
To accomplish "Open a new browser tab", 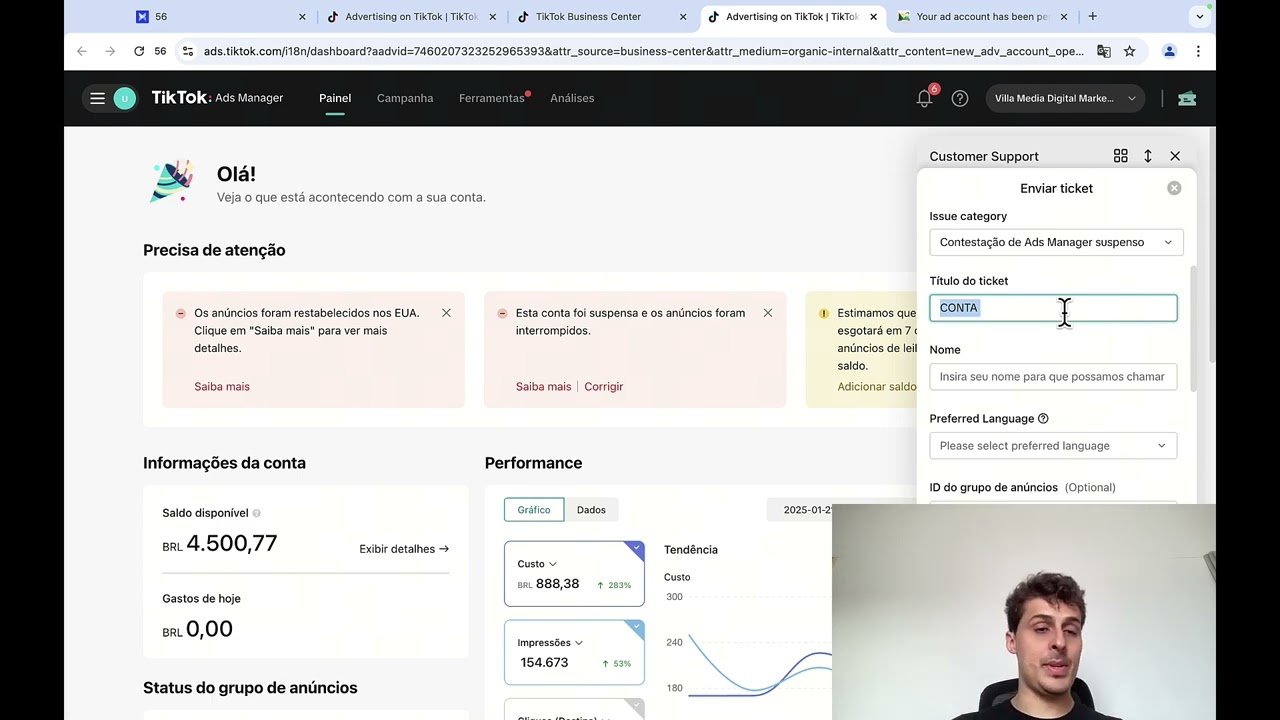I will [1092, 16].
